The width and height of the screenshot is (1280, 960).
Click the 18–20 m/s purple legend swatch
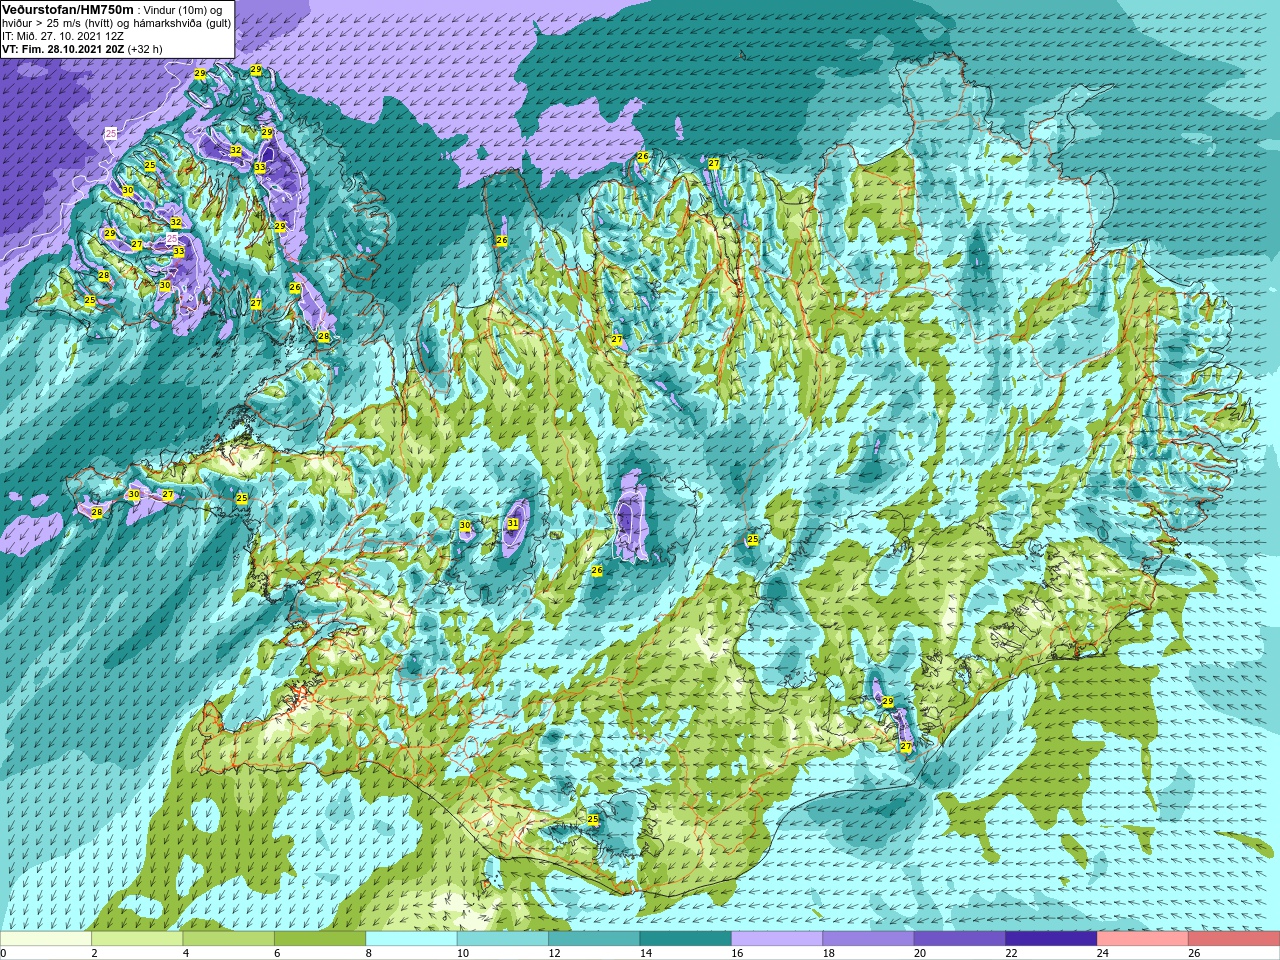[869, 939]
